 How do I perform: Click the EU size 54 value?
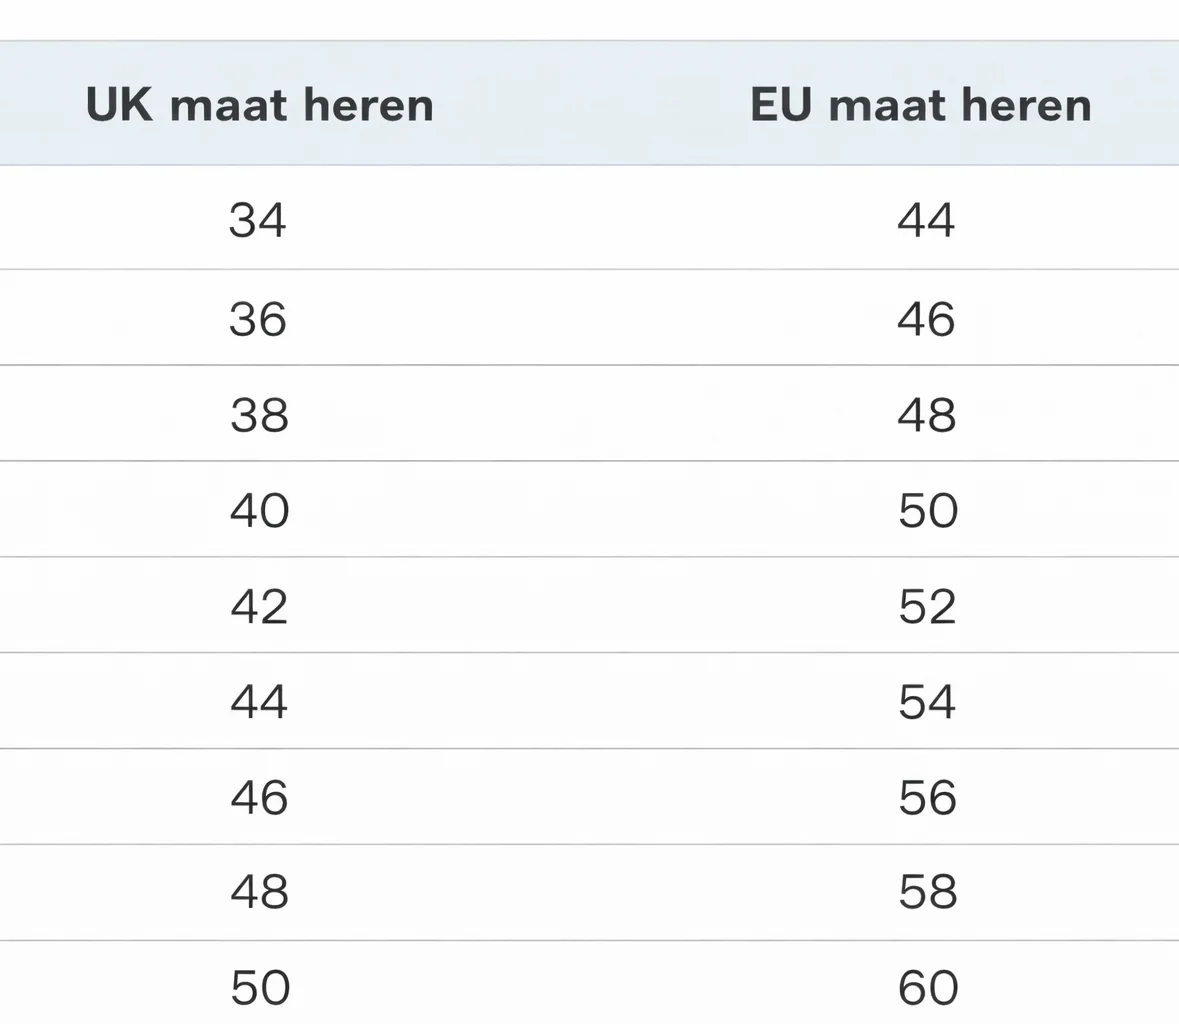[927, 702]
